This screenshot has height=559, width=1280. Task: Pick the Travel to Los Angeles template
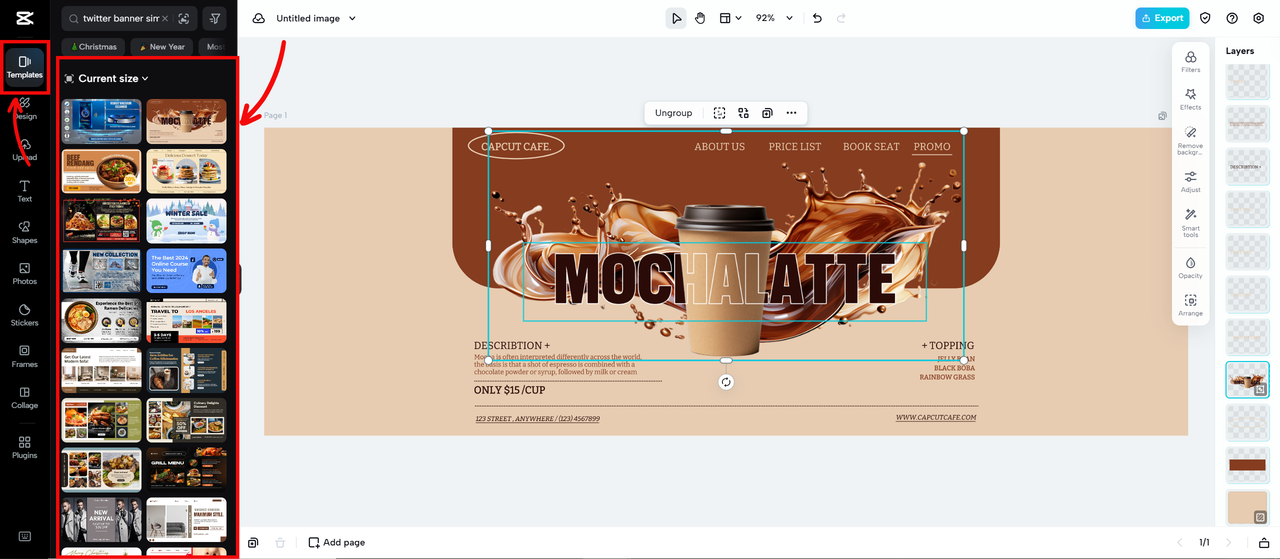(186, 320)
